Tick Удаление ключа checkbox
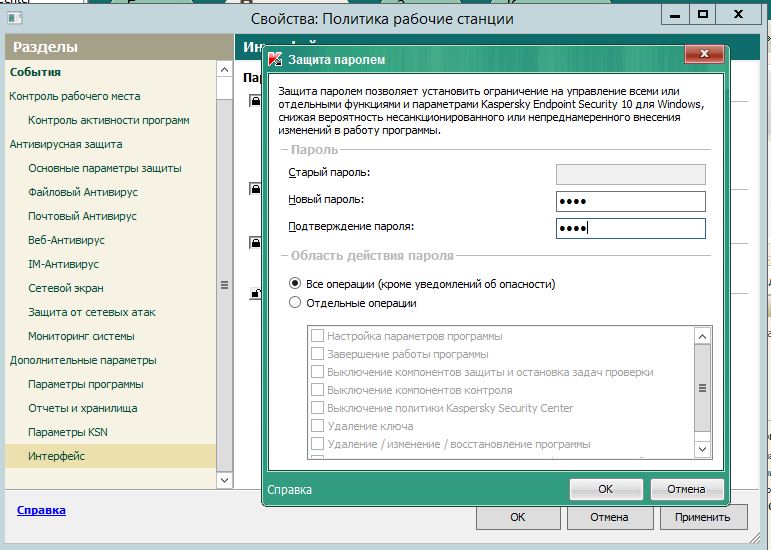The image size is (771, 550). 318,426
